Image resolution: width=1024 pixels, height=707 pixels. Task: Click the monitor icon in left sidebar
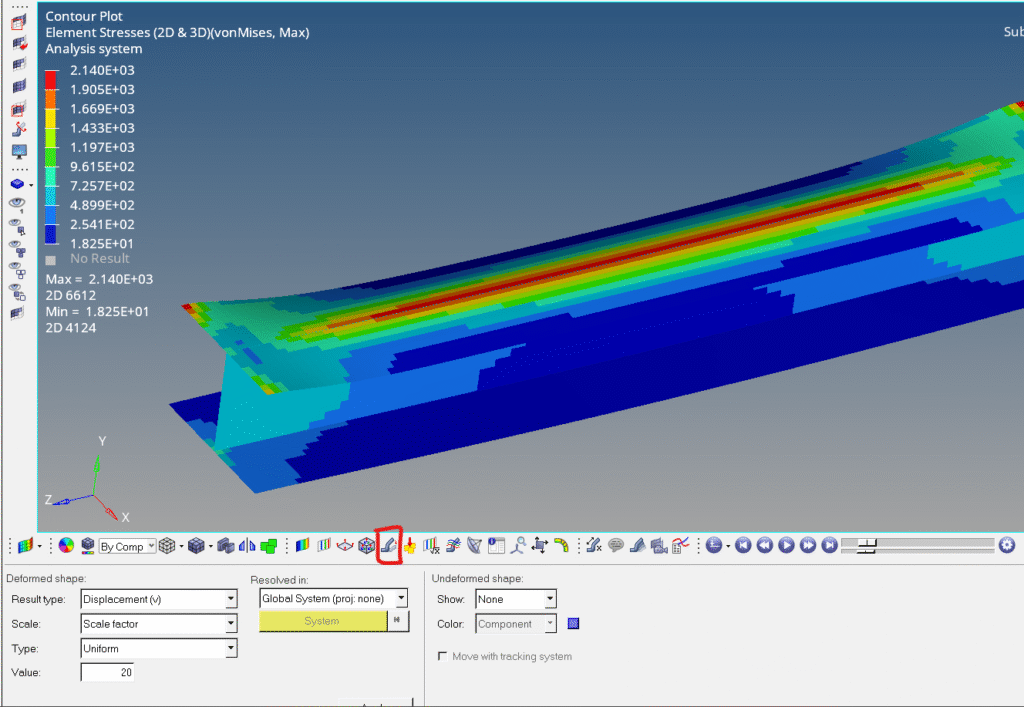(x=19, y=151)
